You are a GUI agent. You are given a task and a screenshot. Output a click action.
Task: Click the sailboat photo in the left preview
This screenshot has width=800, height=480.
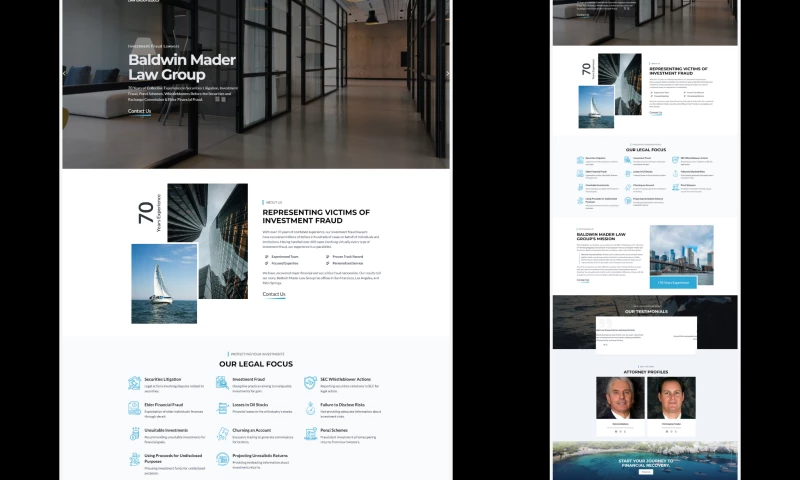tap(164, 284)
